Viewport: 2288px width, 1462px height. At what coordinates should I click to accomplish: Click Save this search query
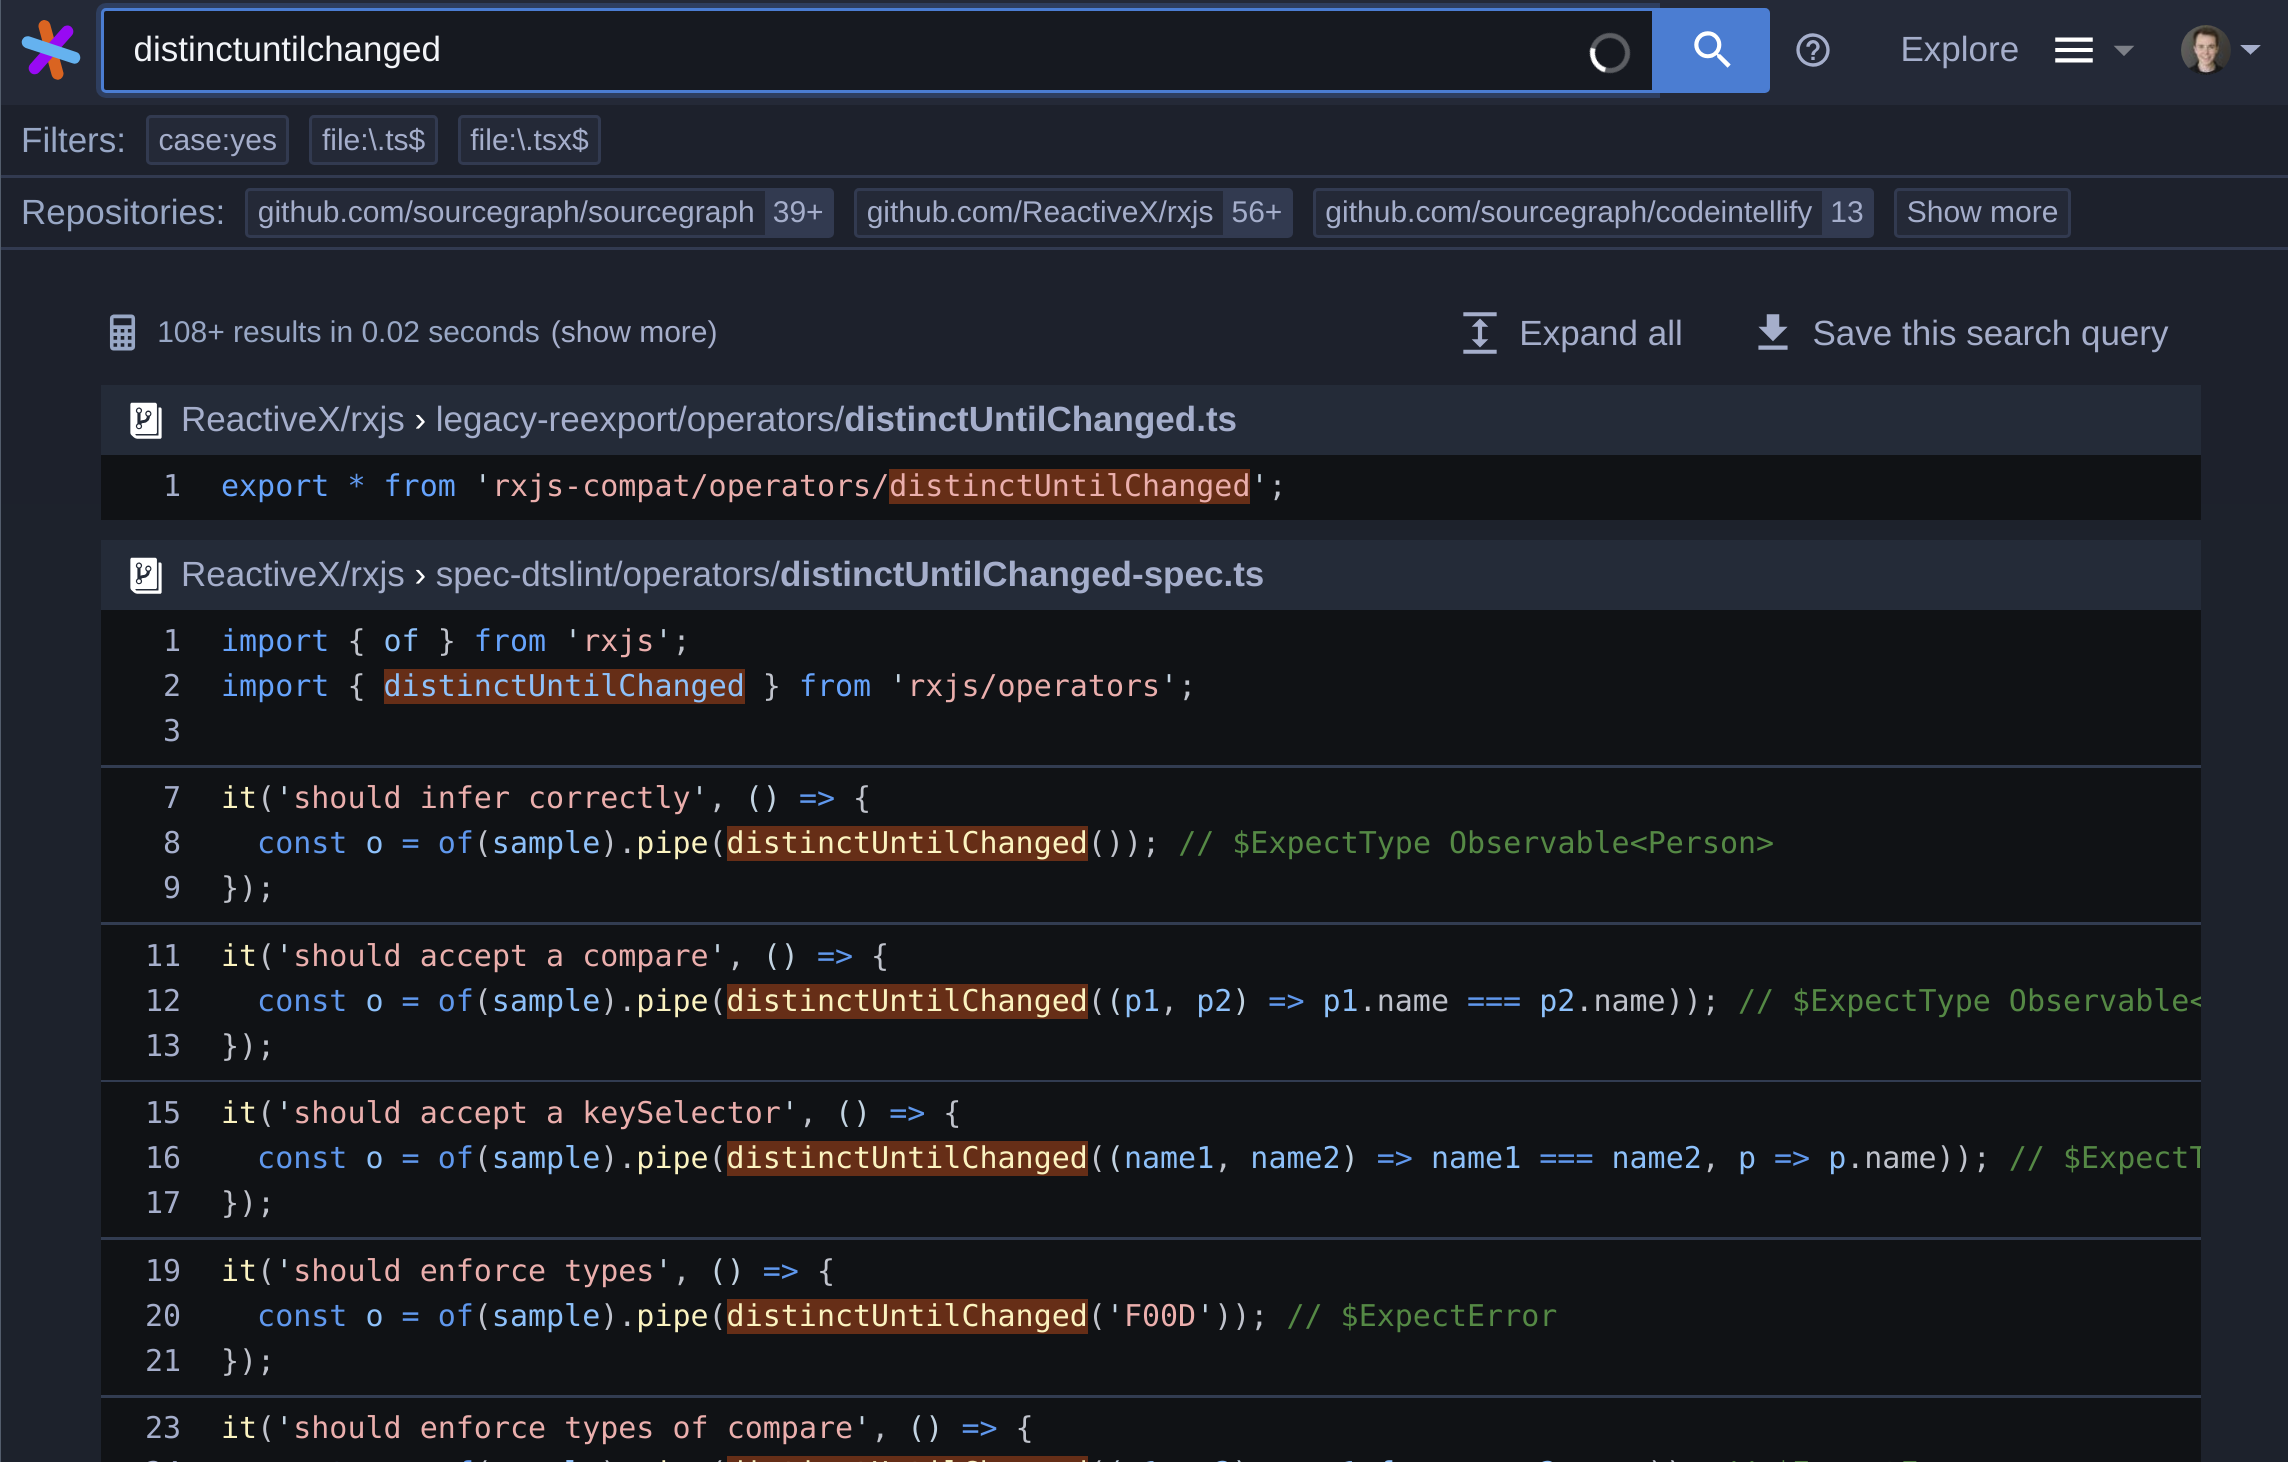[1989, 333]
